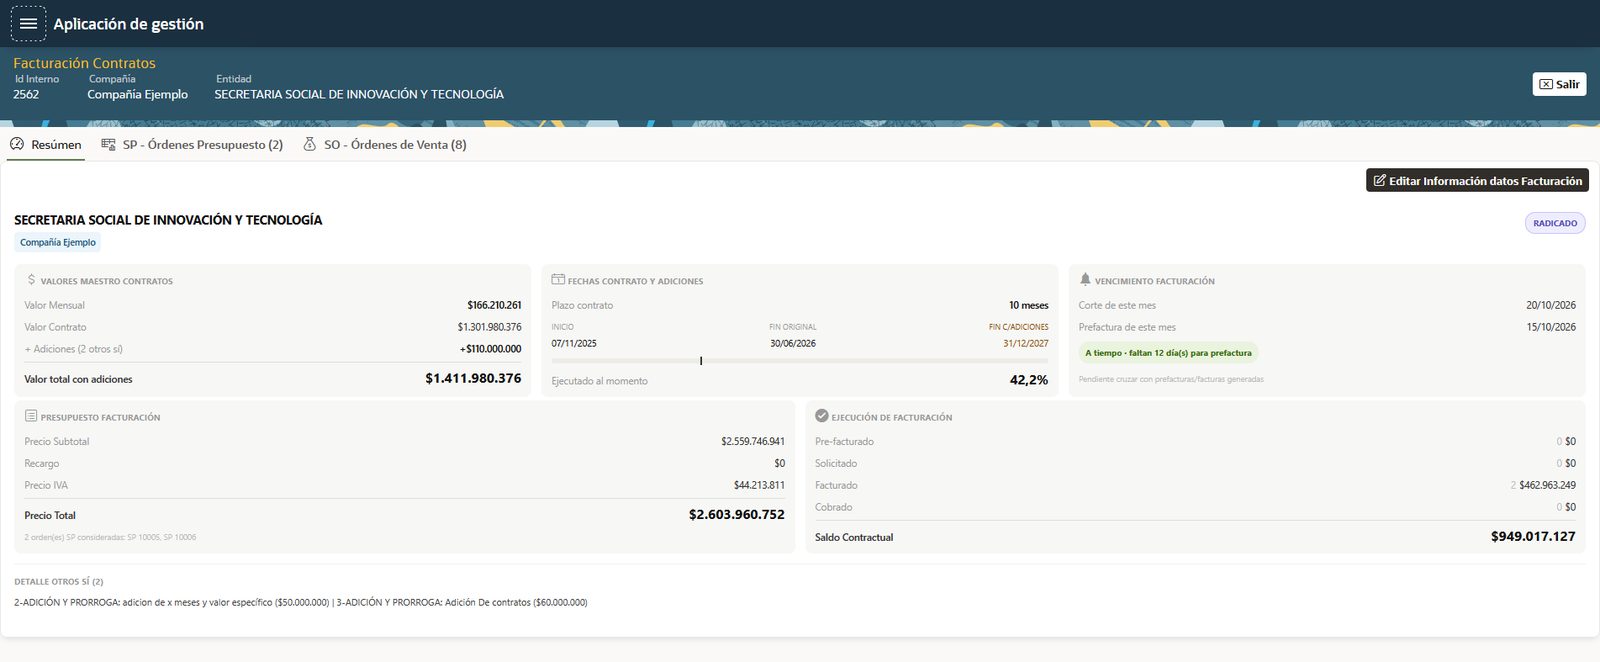
Task: Click the Compañía Ejemplo tag
Action: click(x=58, y=242)
